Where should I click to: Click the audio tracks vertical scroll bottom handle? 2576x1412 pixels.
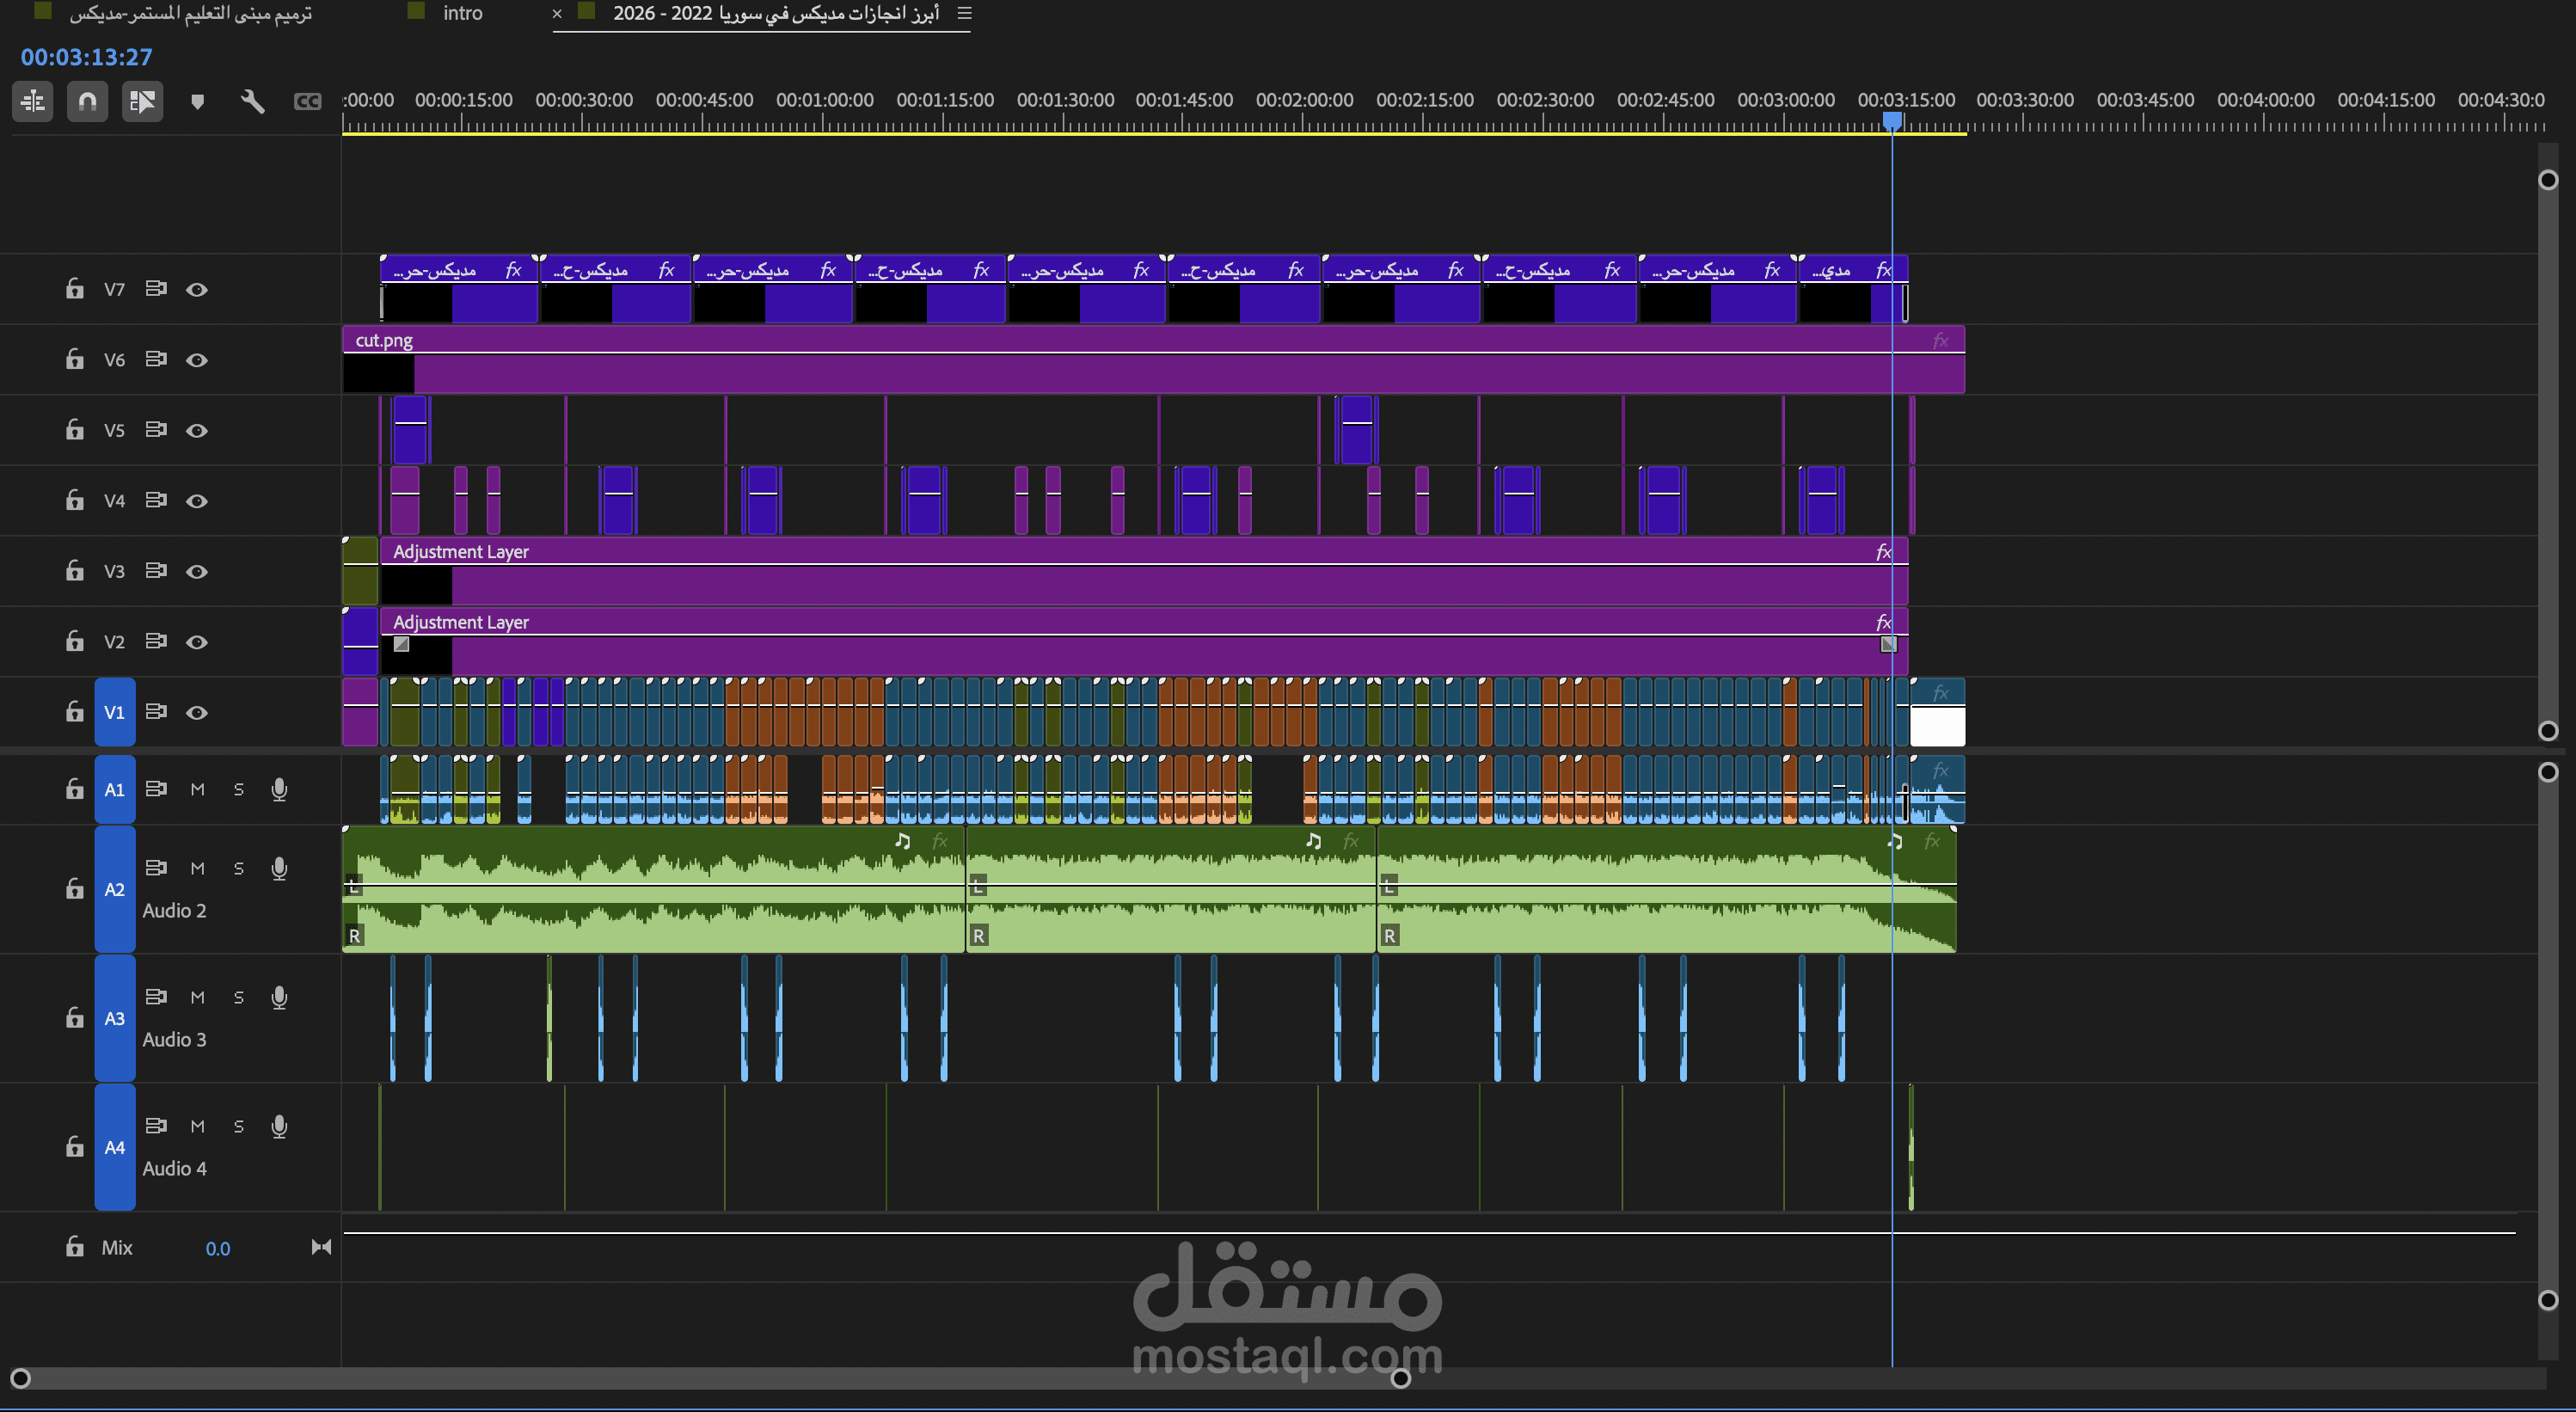click(x=2548, y=1300)
